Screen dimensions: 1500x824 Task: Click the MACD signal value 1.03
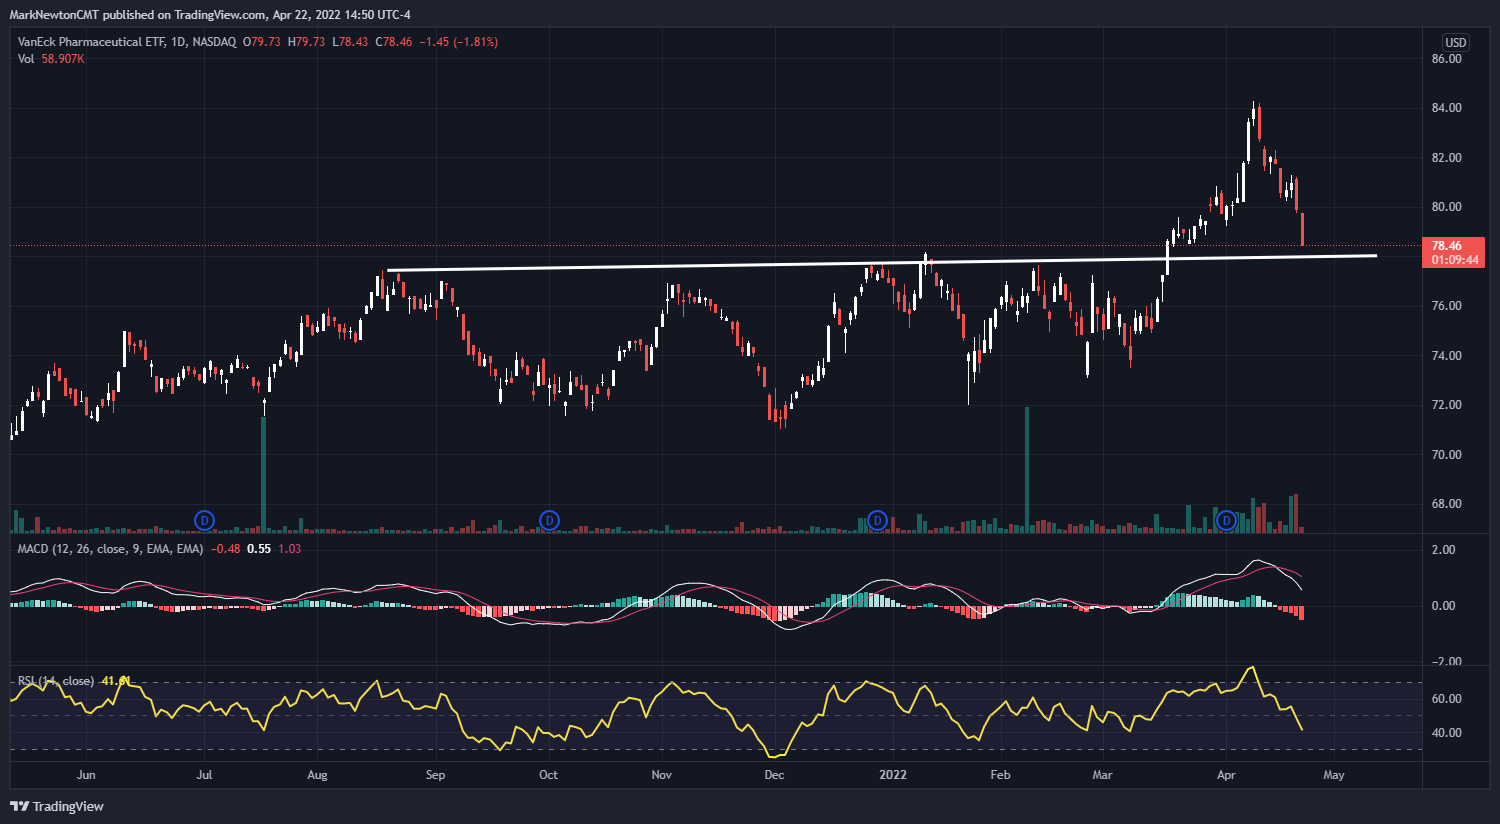click(x=289, y=549)
